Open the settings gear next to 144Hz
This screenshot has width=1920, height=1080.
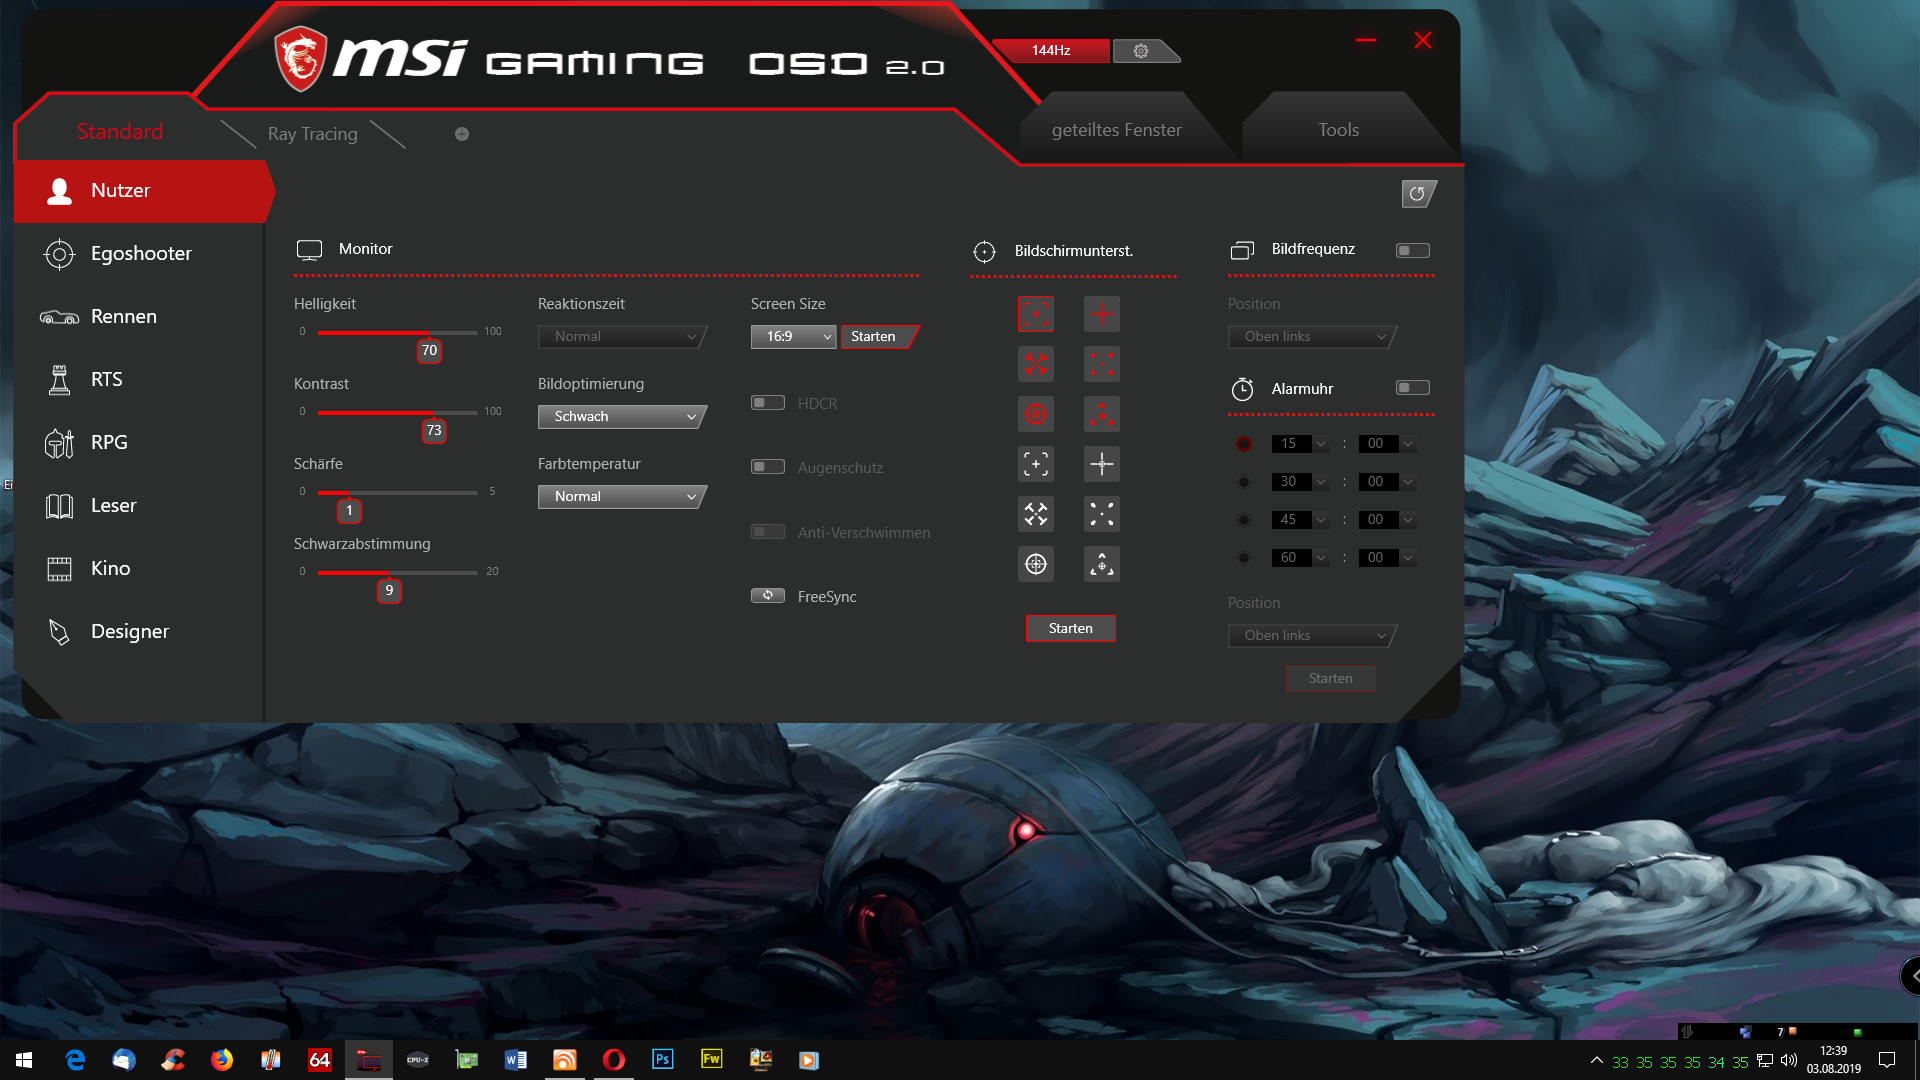coord(1141,51)
